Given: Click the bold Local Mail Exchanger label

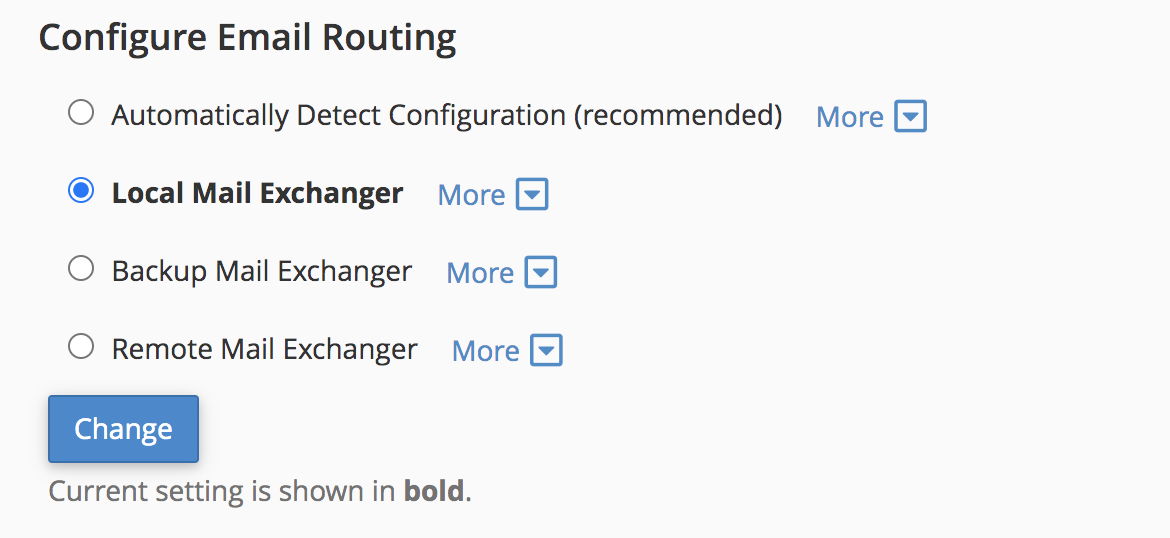Looking at the screenshot, I should point(258,193).
